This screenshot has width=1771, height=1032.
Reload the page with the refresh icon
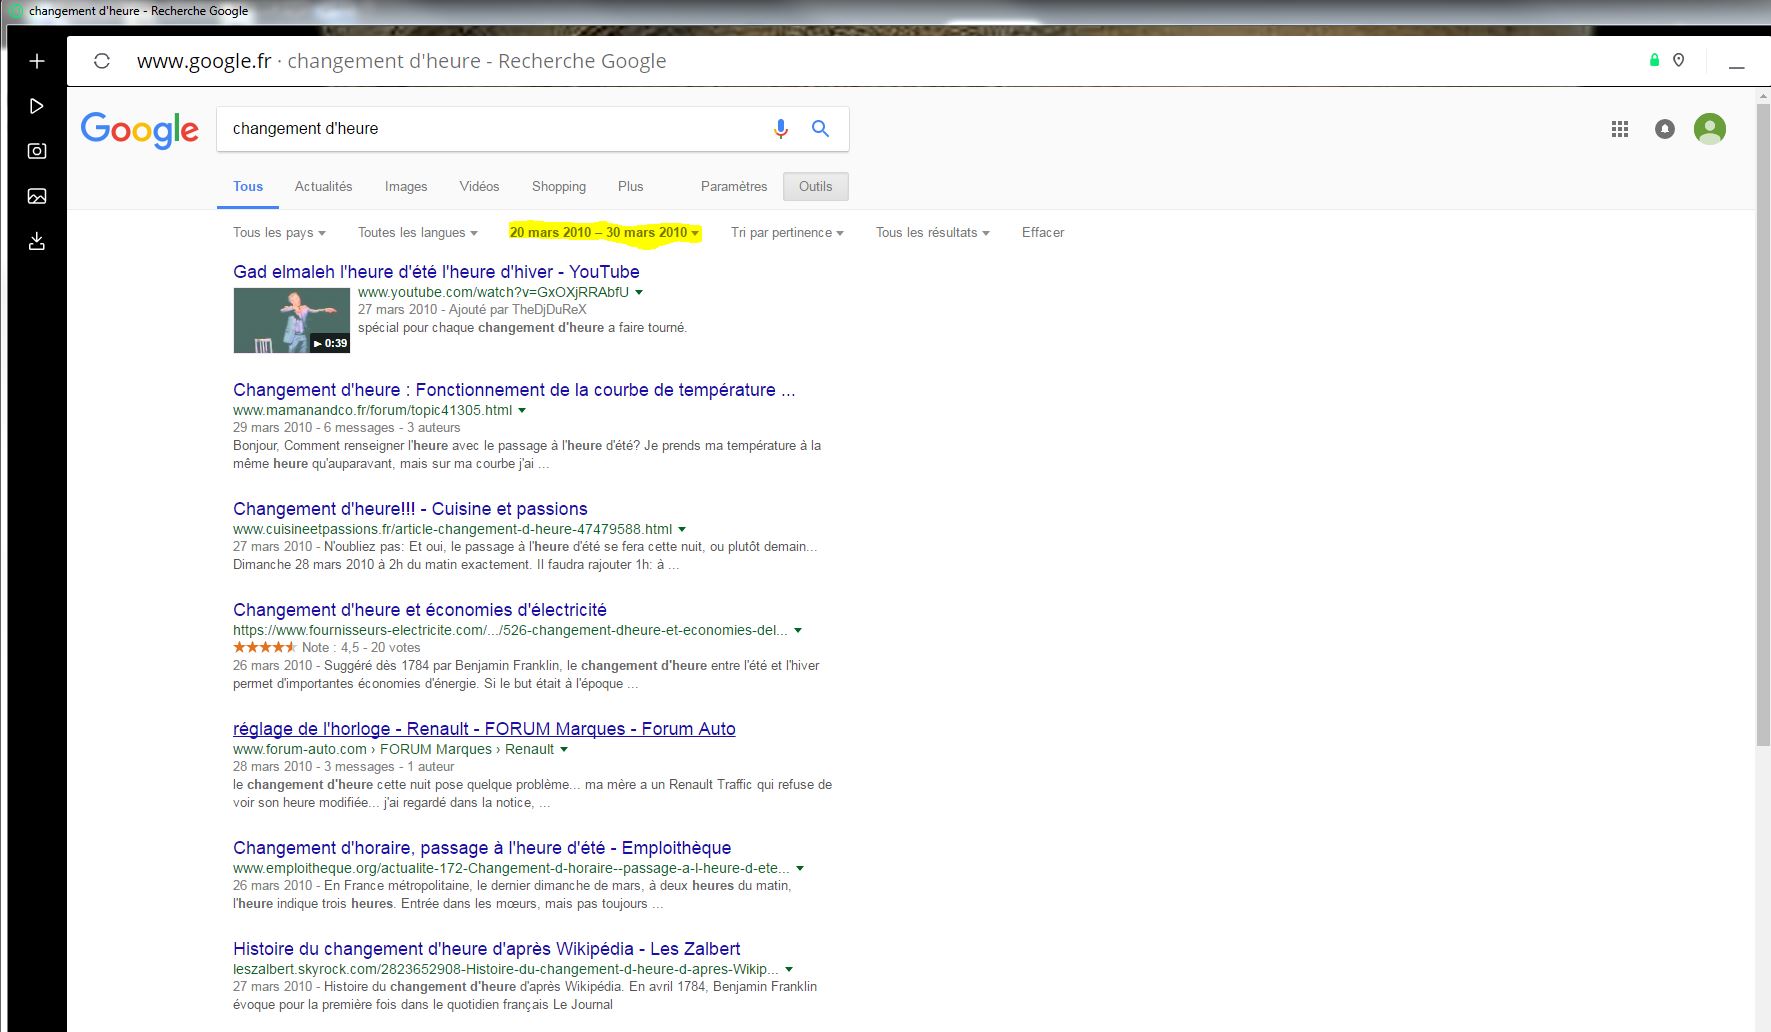102,61
